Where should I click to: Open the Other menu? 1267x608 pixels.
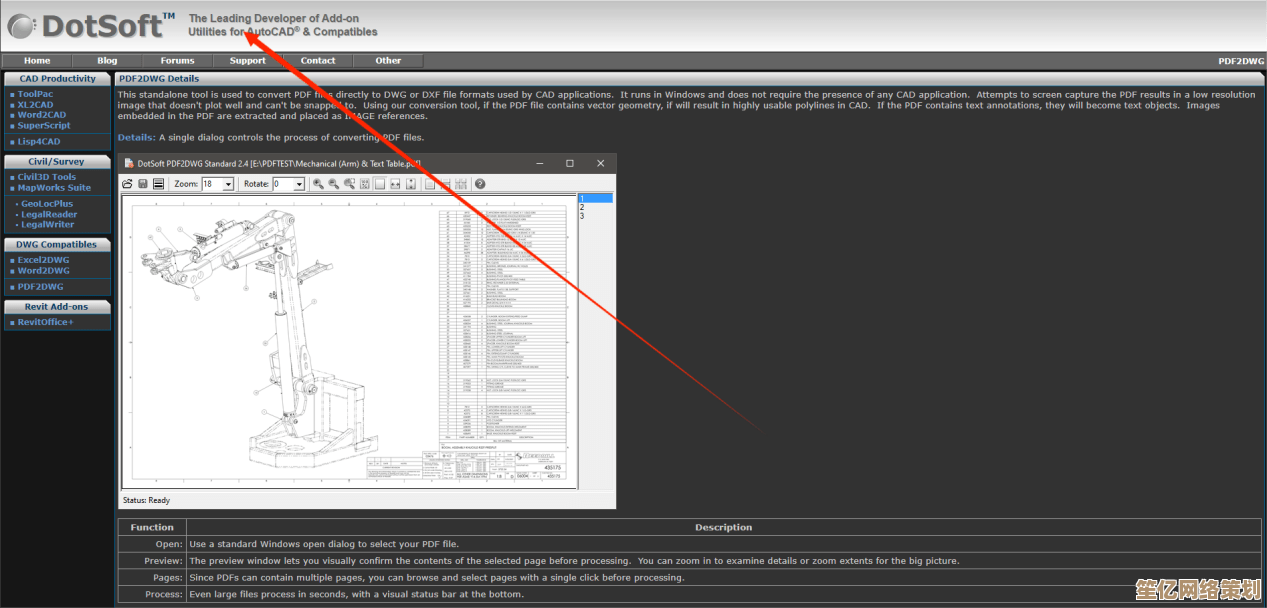(x=388, y=61)
